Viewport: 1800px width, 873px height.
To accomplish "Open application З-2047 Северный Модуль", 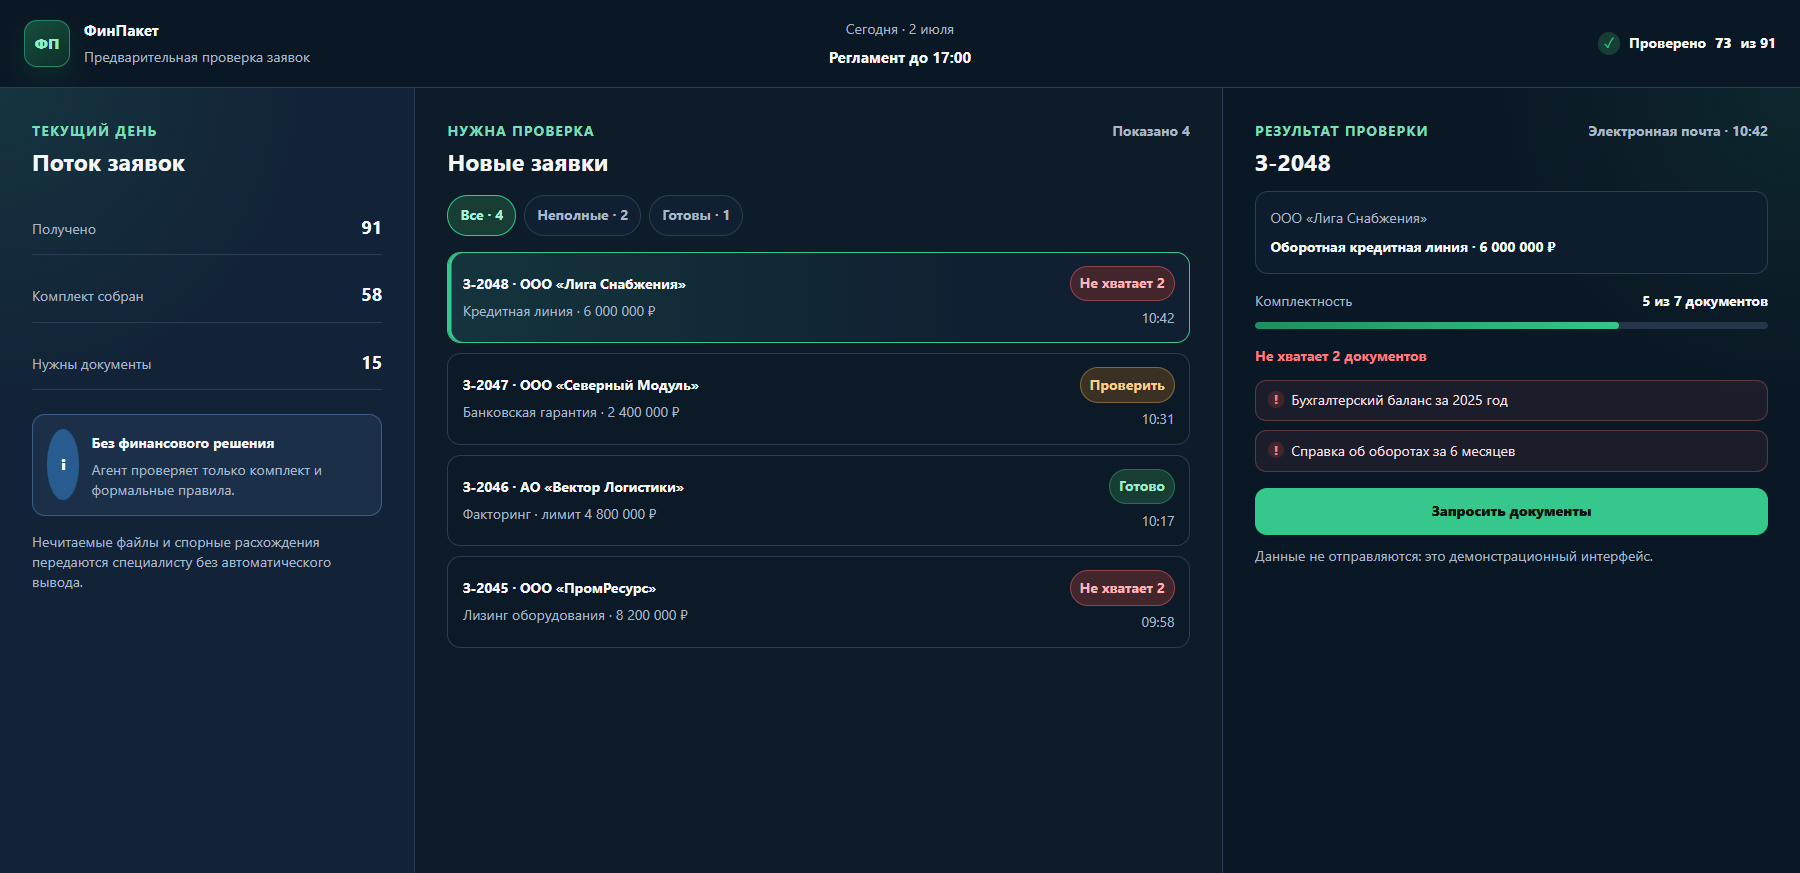I will coord(818,399).
